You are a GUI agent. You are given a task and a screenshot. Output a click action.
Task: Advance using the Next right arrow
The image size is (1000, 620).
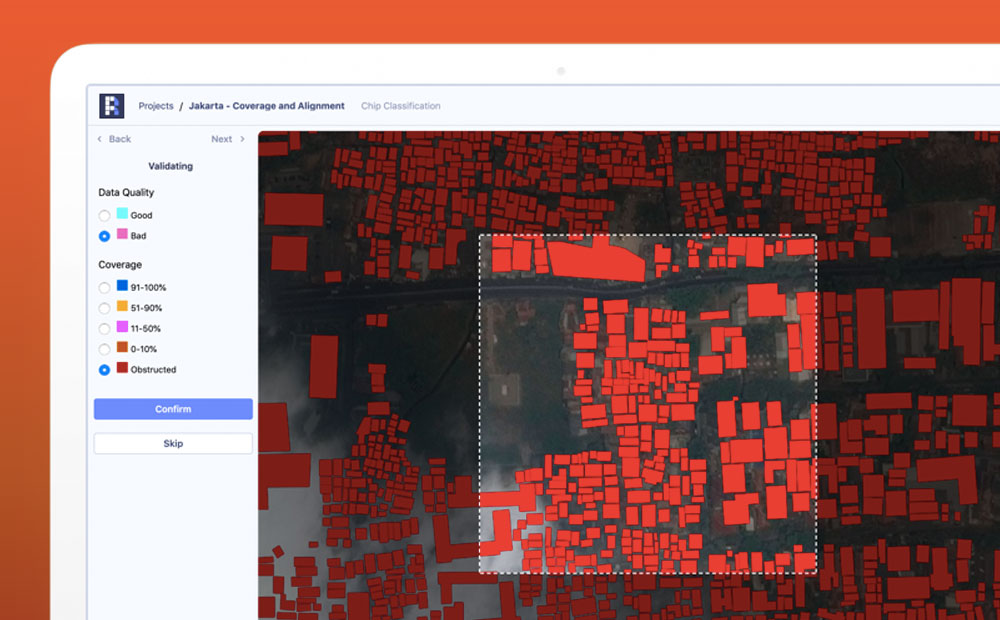242,139
